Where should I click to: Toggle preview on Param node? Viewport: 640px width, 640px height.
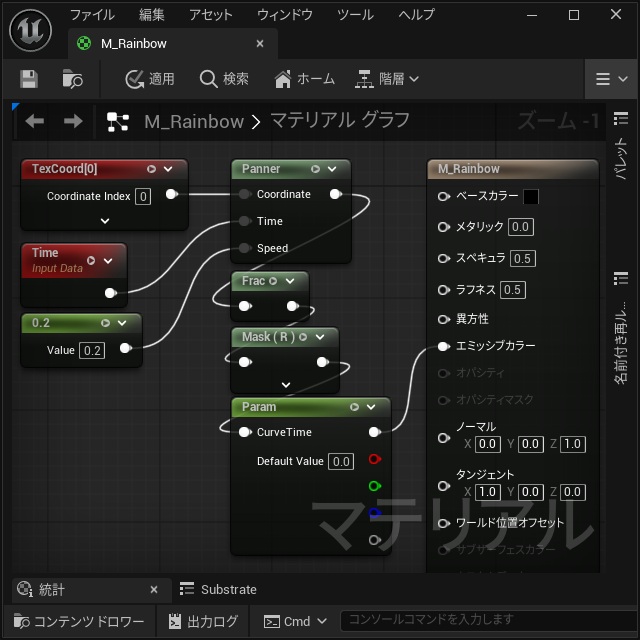pyautogui.click(x=354, y=407)
